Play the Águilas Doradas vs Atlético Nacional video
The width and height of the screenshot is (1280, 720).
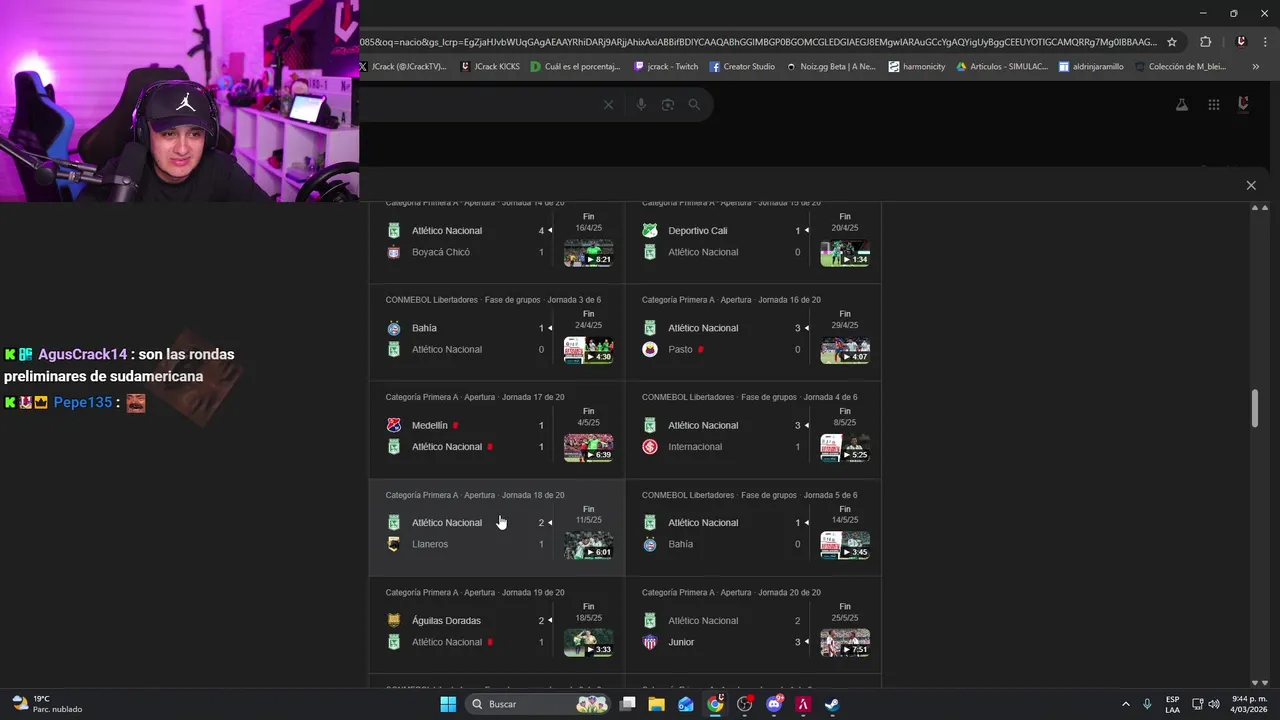point(588,643)
